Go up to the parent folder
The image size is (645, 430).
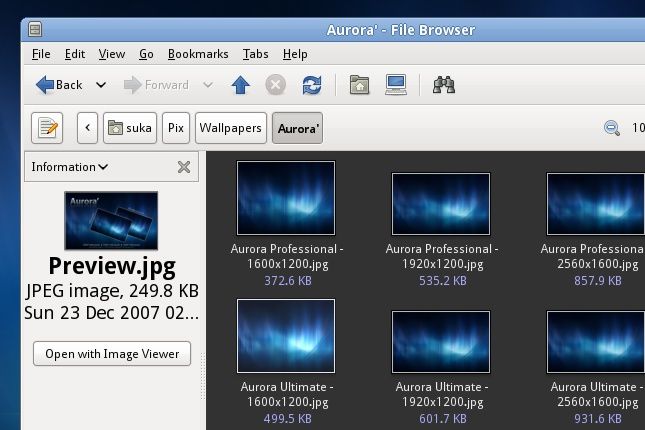[x=241, y=85]
